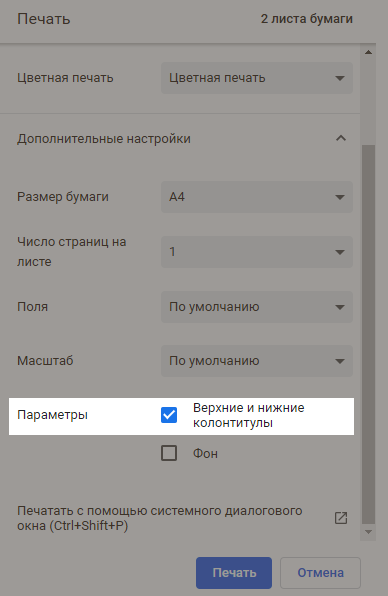Image resolution: width=388 pixels, height=596 pixels.
Task: Open the Цветная печать color dropdown
Action: [x=257, y=78]
